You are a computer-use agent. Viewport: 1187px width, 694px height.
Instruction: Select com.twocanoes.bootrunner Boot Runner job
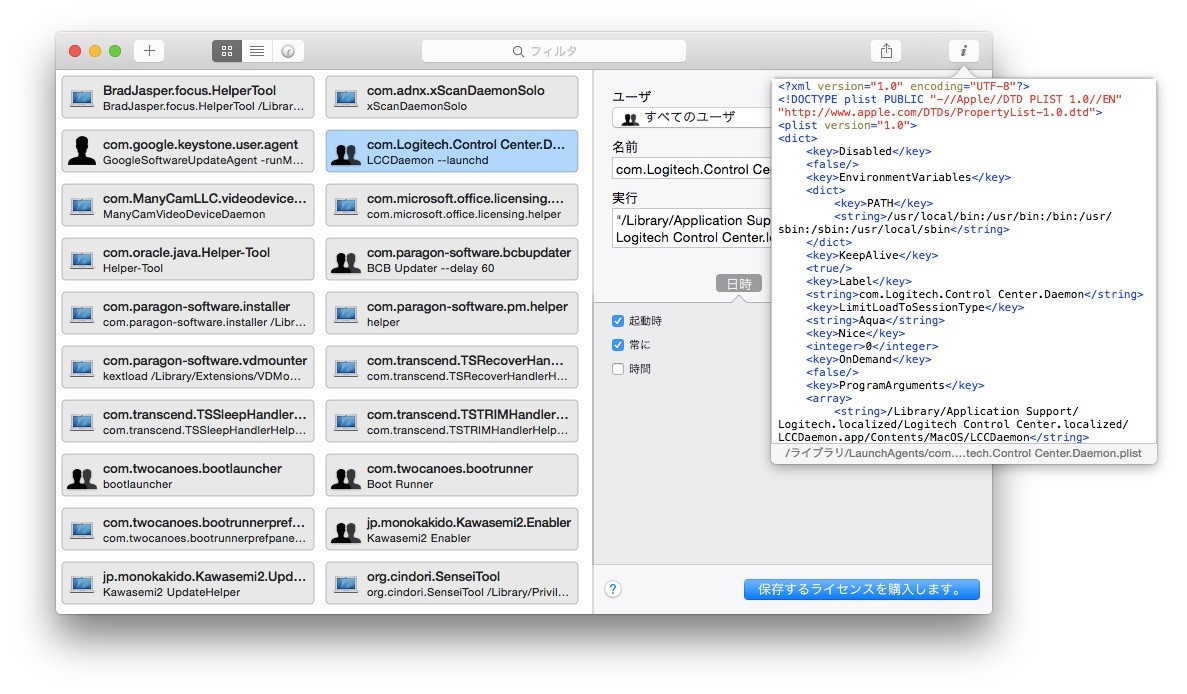click(452, 475)
